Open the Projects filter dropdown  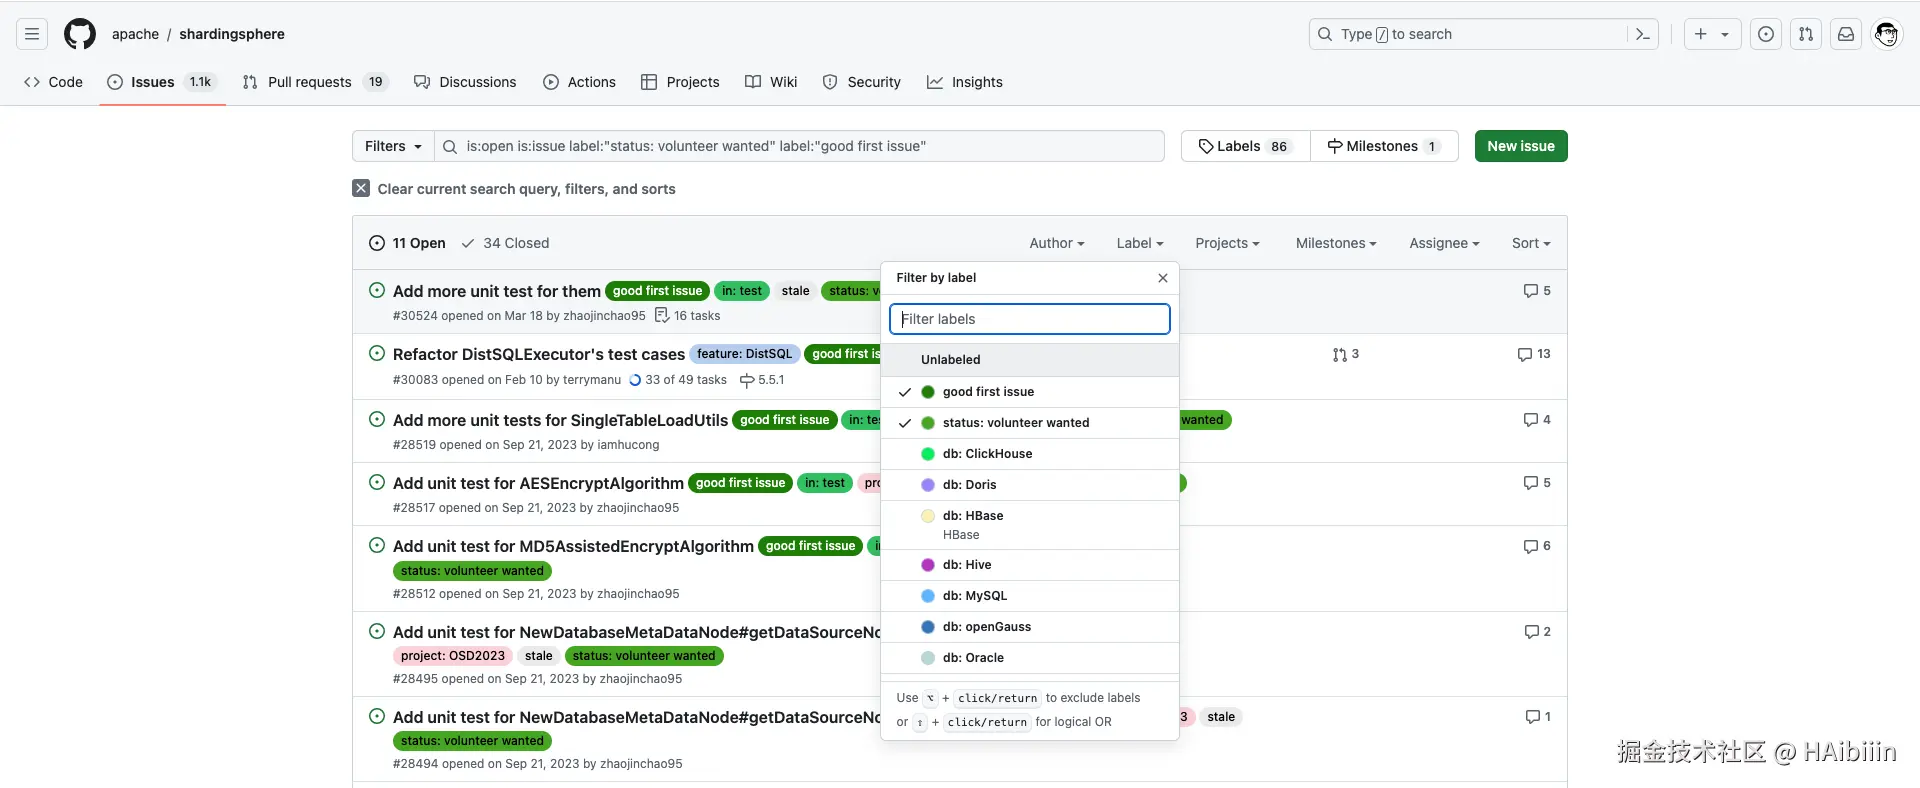click(x=1227, y=243)
